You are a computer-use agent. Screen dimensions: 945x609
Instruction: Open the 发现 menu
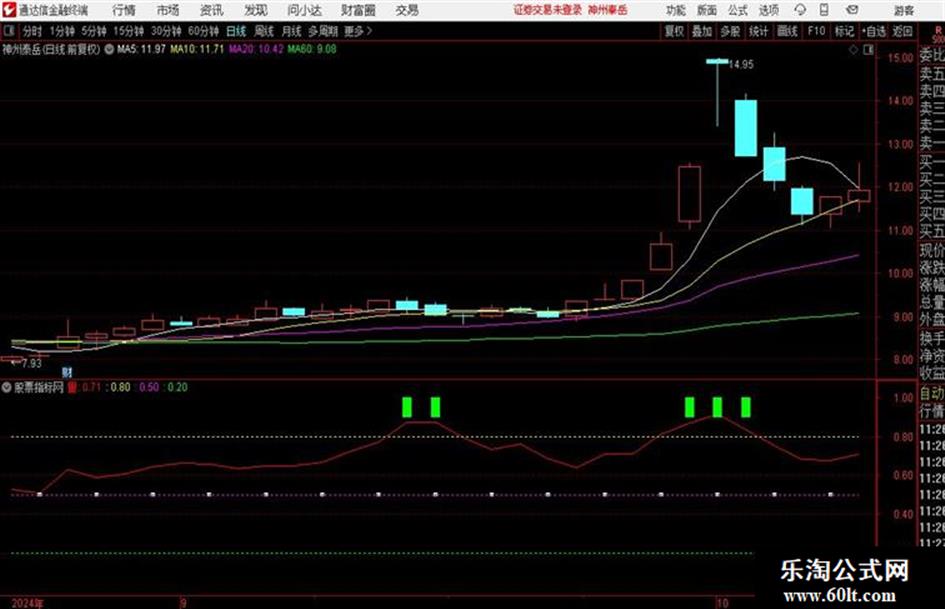(x=256, y=10)
